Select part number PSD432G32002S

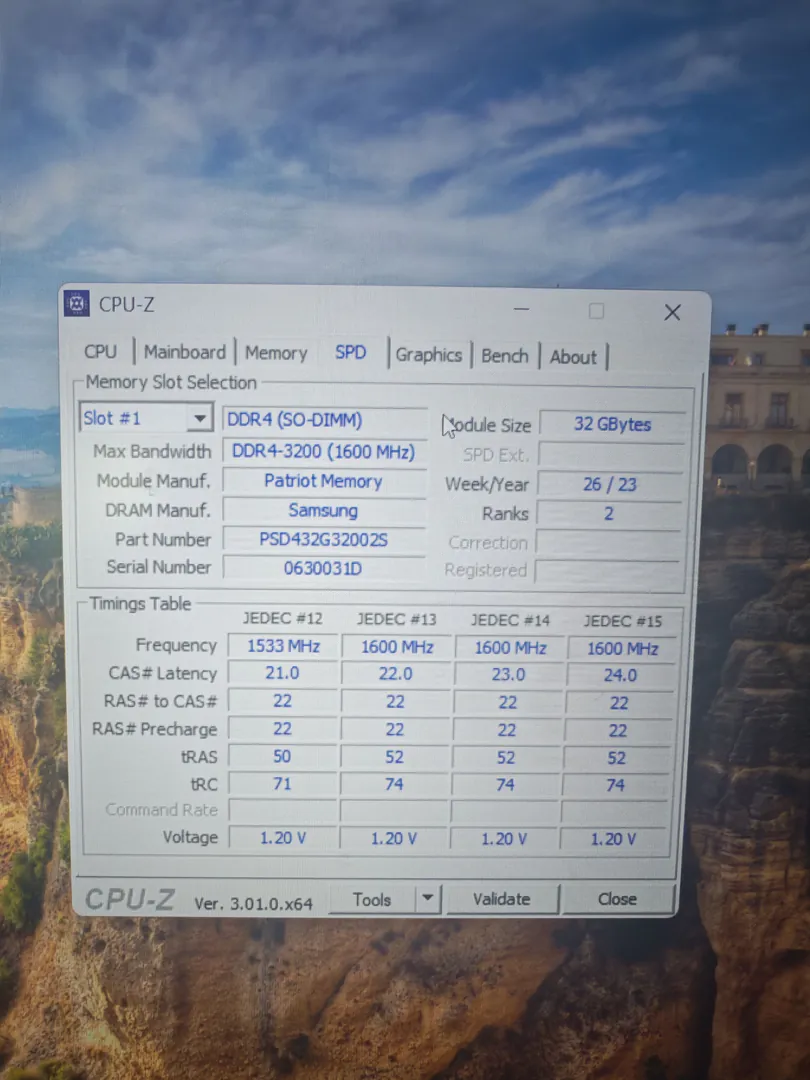pyautogui.click(x=324, y=539)
